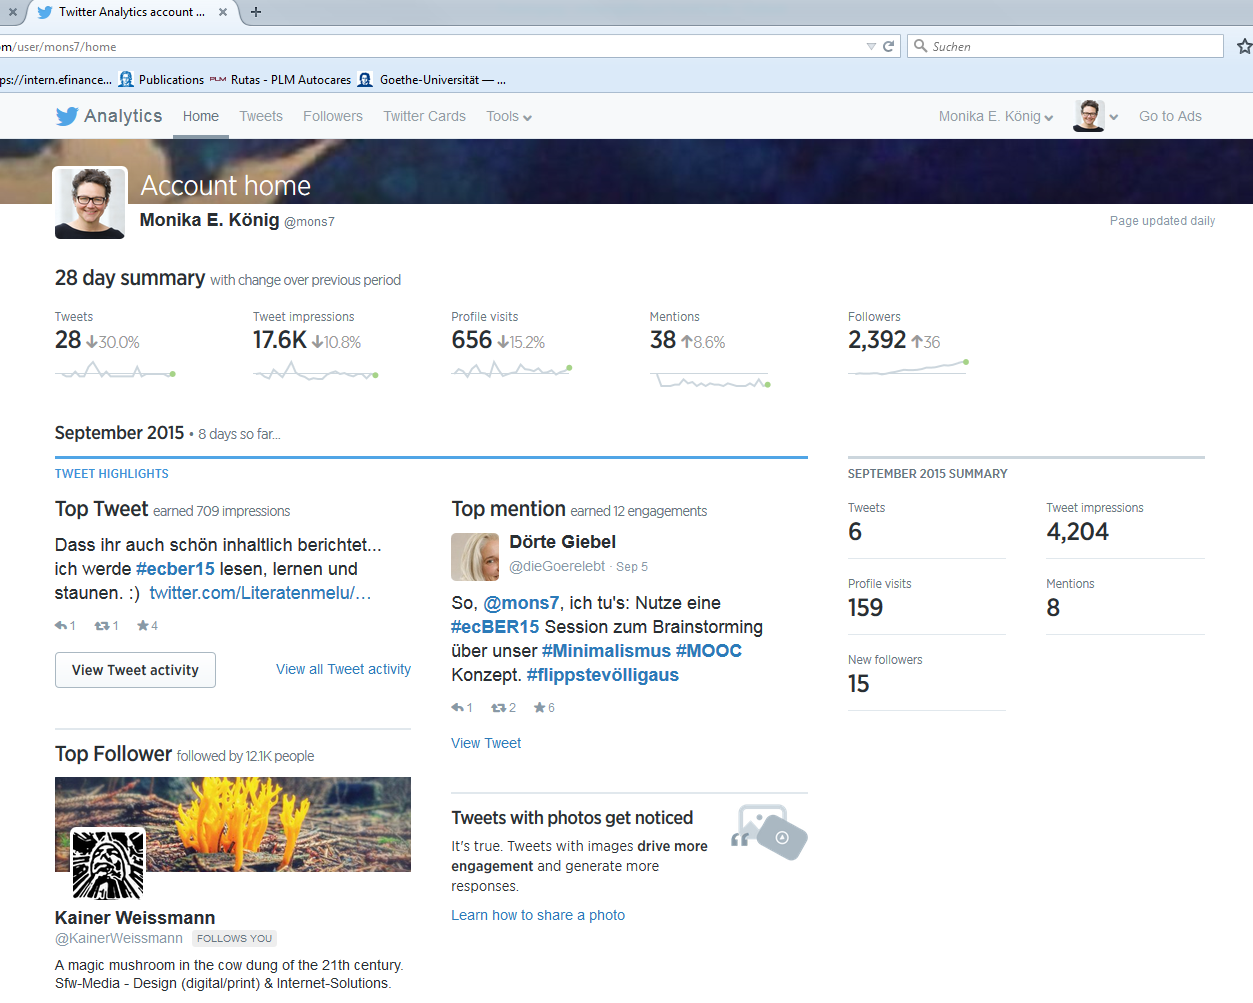Click the Go to Ads link

pos(1170,116)
